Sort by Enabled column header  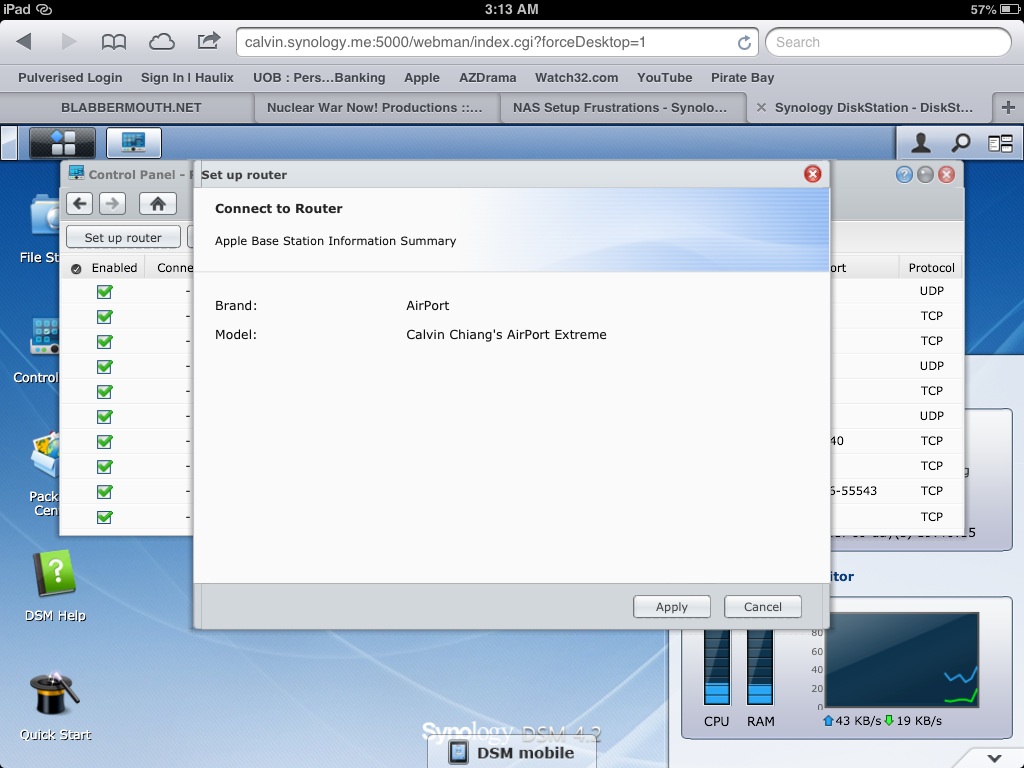[114, 268]
